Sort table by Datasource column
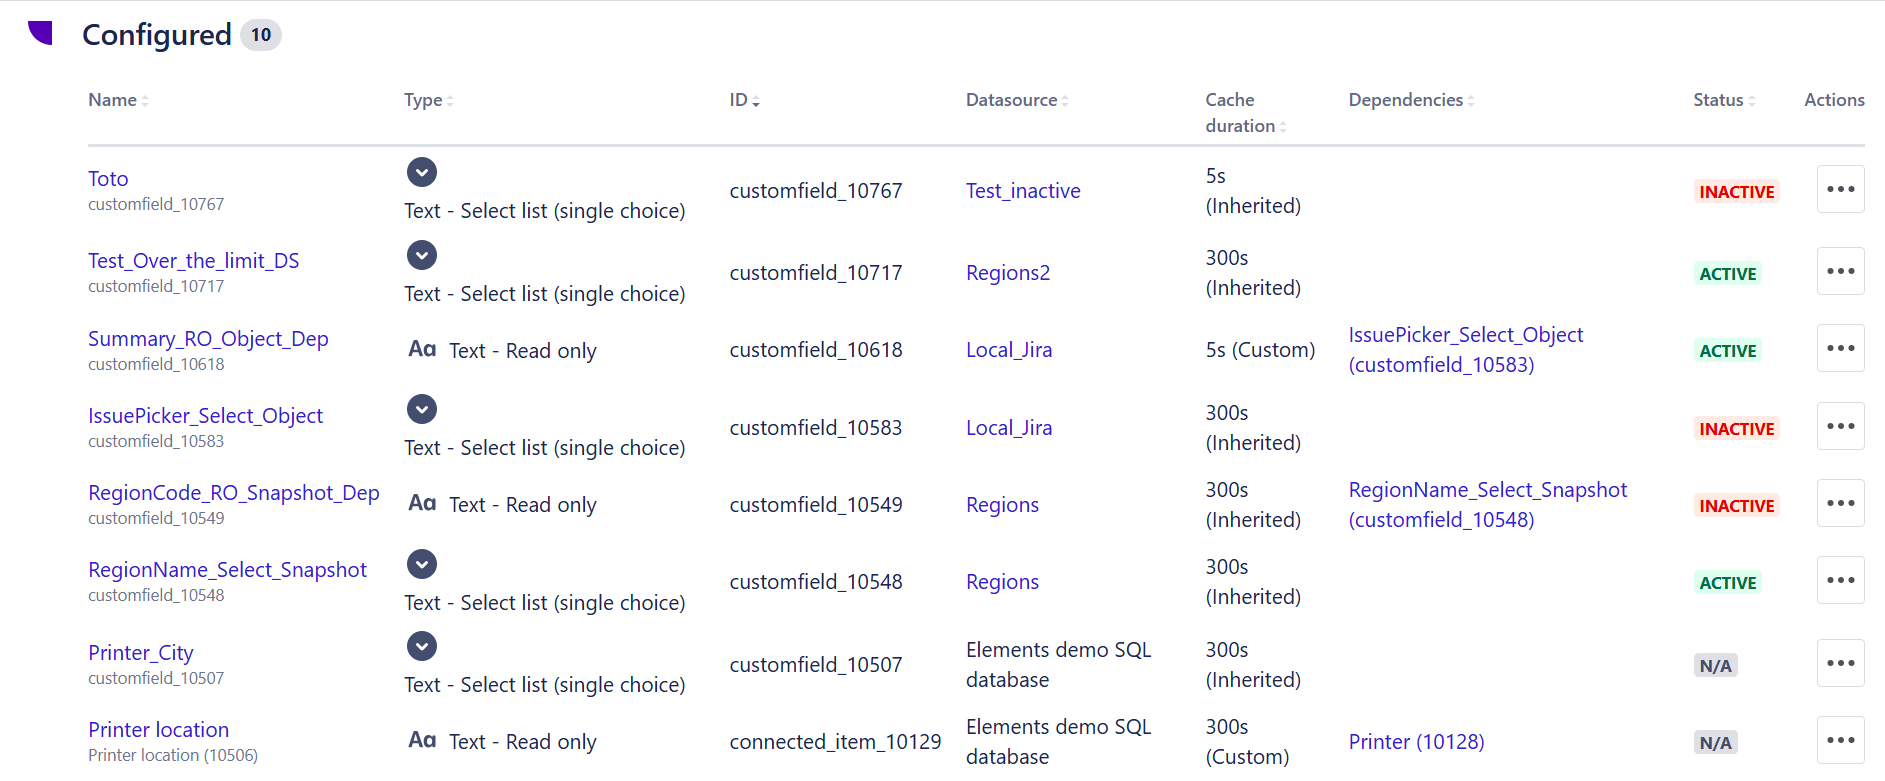Screen dimensions: 1885x781 pos(1017,100)
